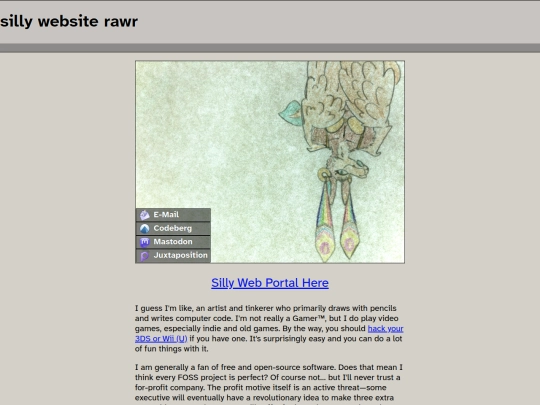Click the silly website rawr heading

click(69, 21)
